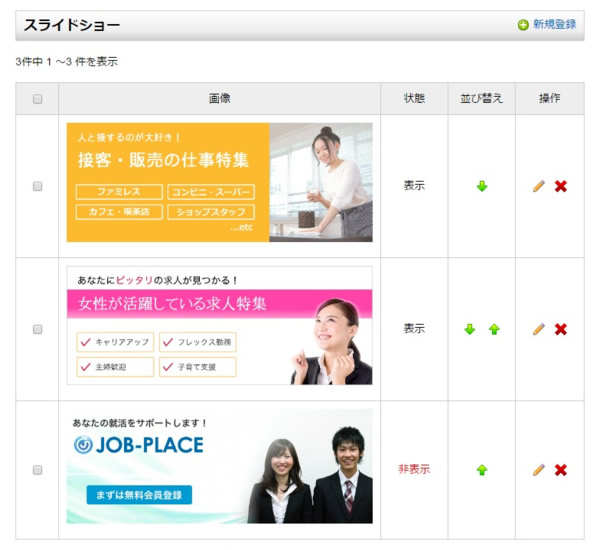Viewport: 600px width, 550px height.
Task: Check the box for the 接客・販売 slide row
Action: [38, 186]
